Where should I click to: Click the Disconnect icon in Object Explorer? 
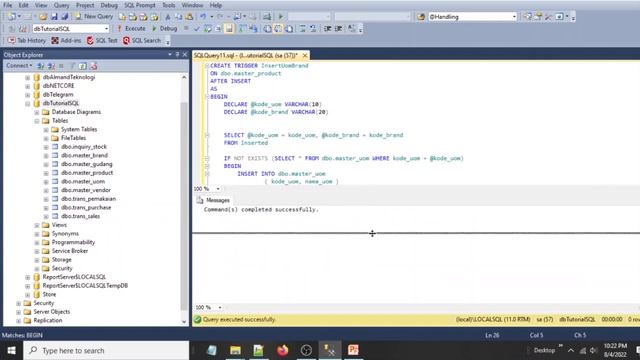coord(51,66)
